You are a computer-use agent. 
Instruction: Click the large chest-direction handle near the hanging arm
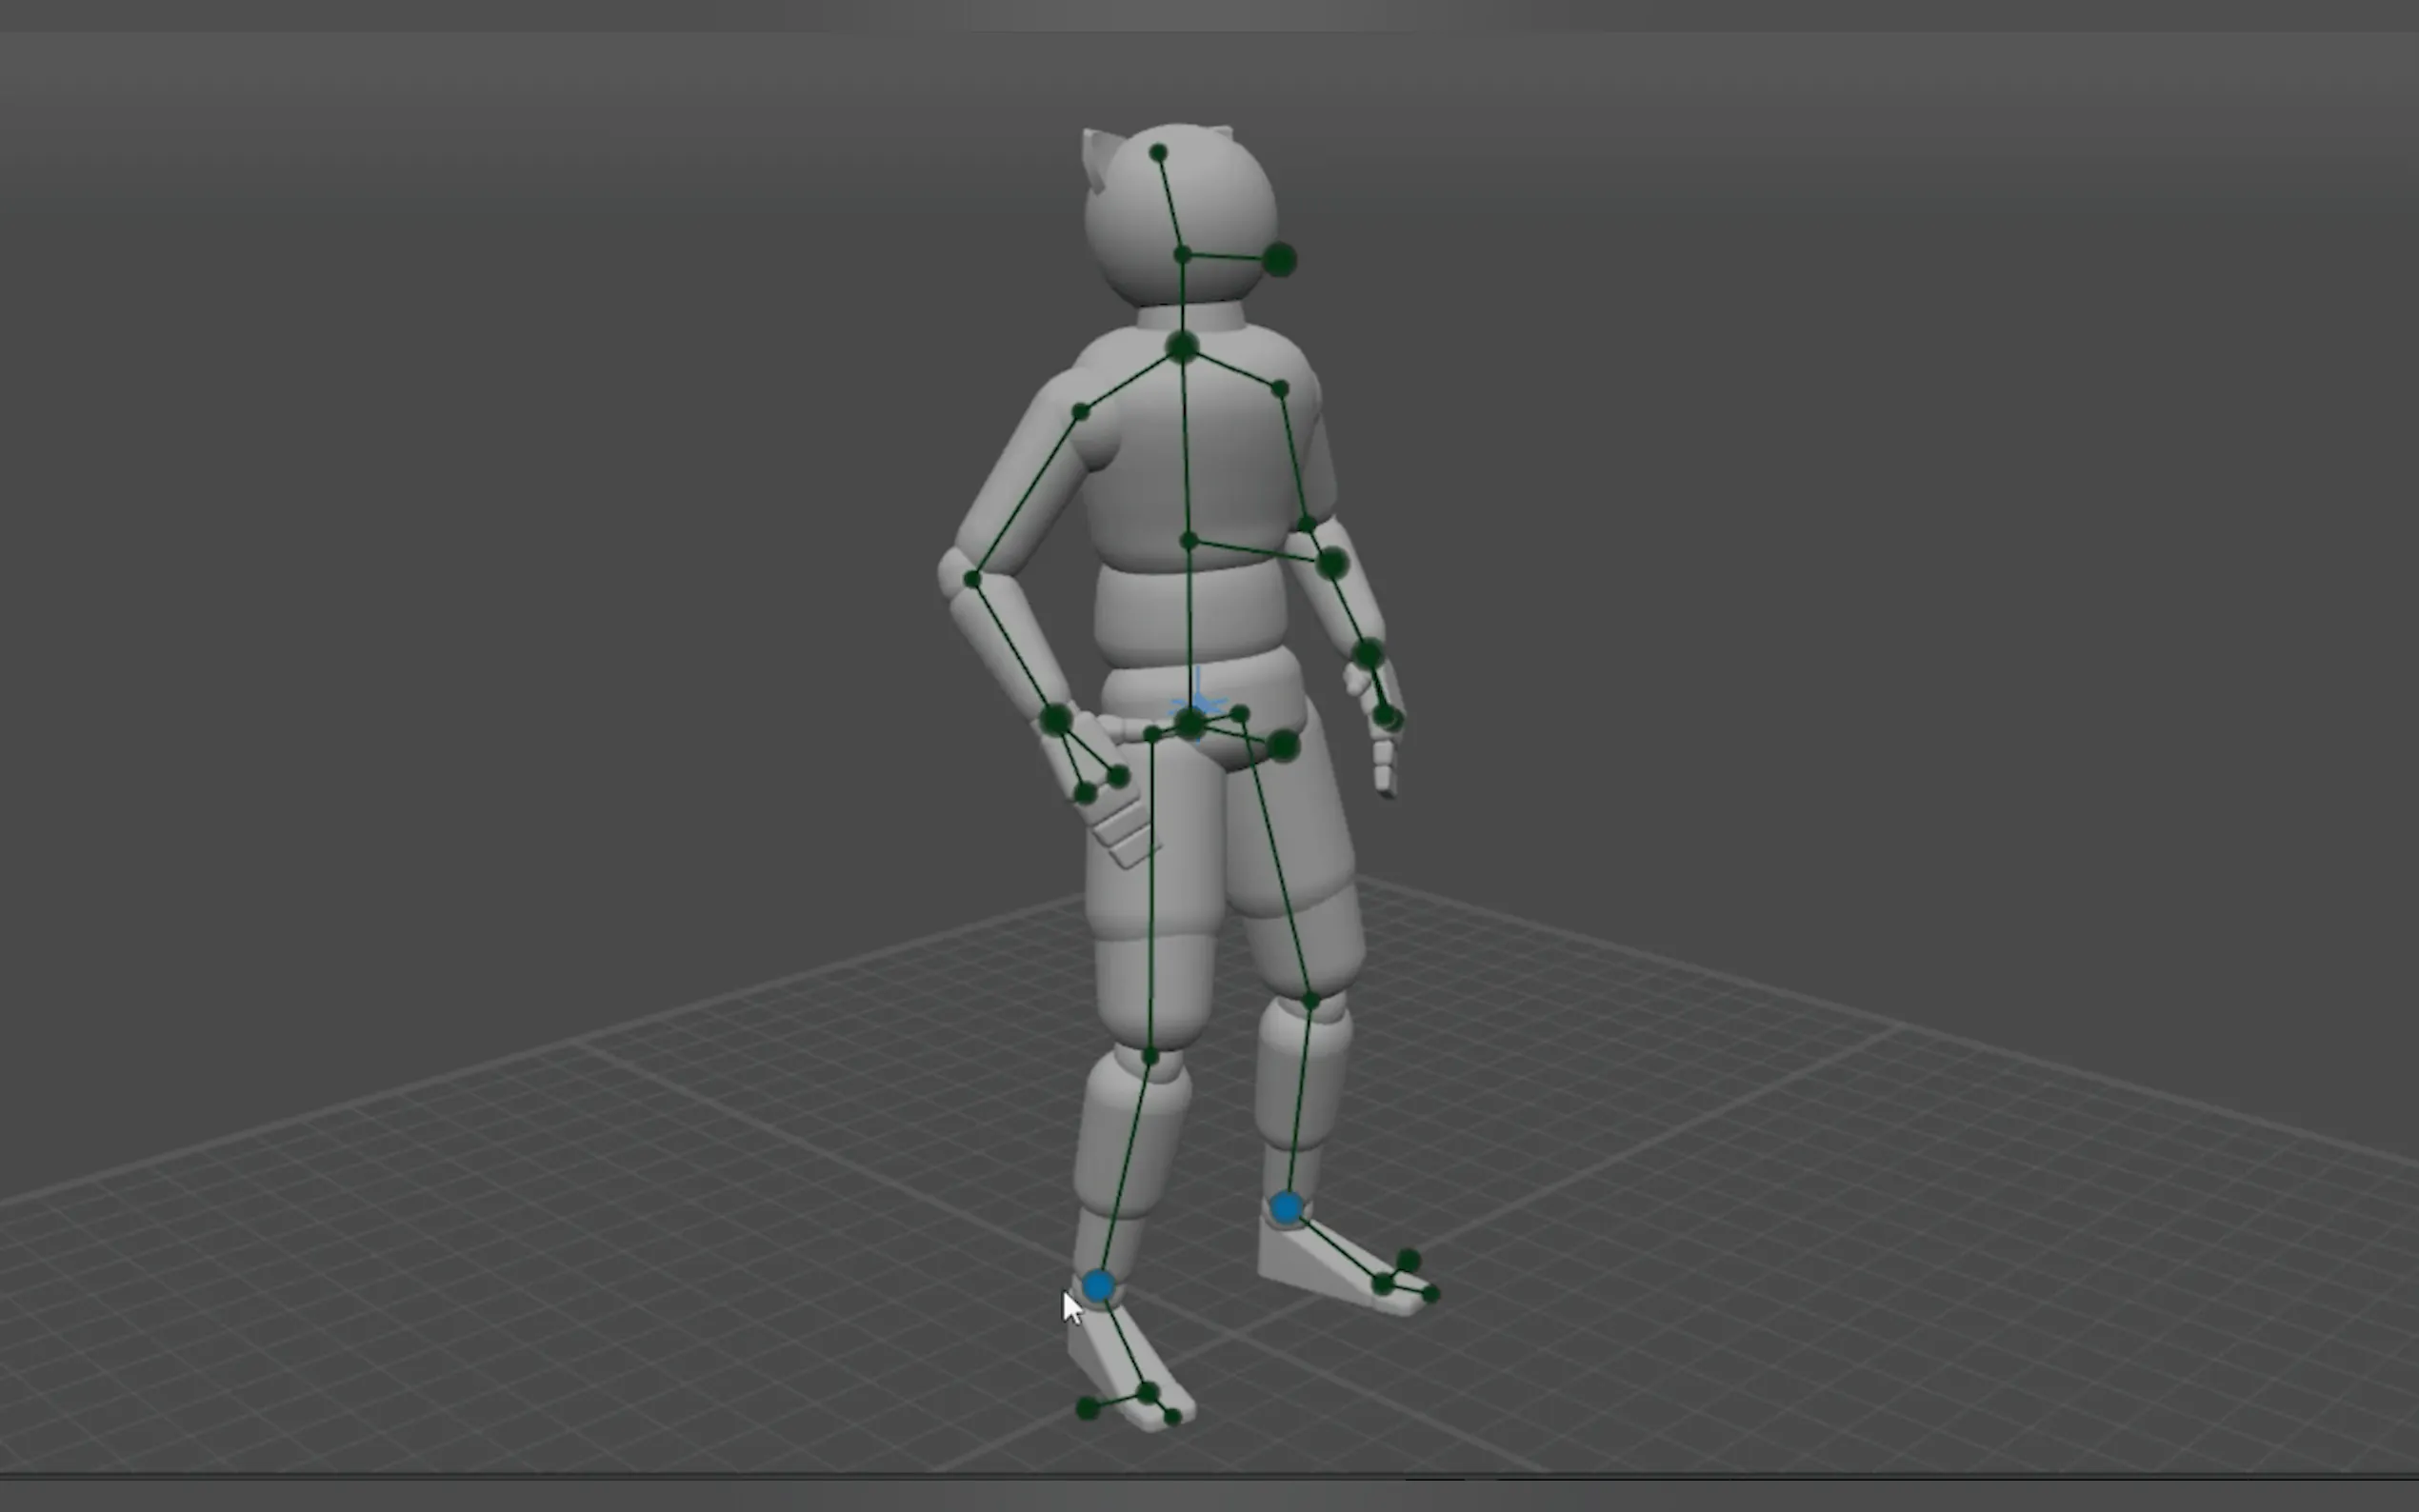[1331, 564]
